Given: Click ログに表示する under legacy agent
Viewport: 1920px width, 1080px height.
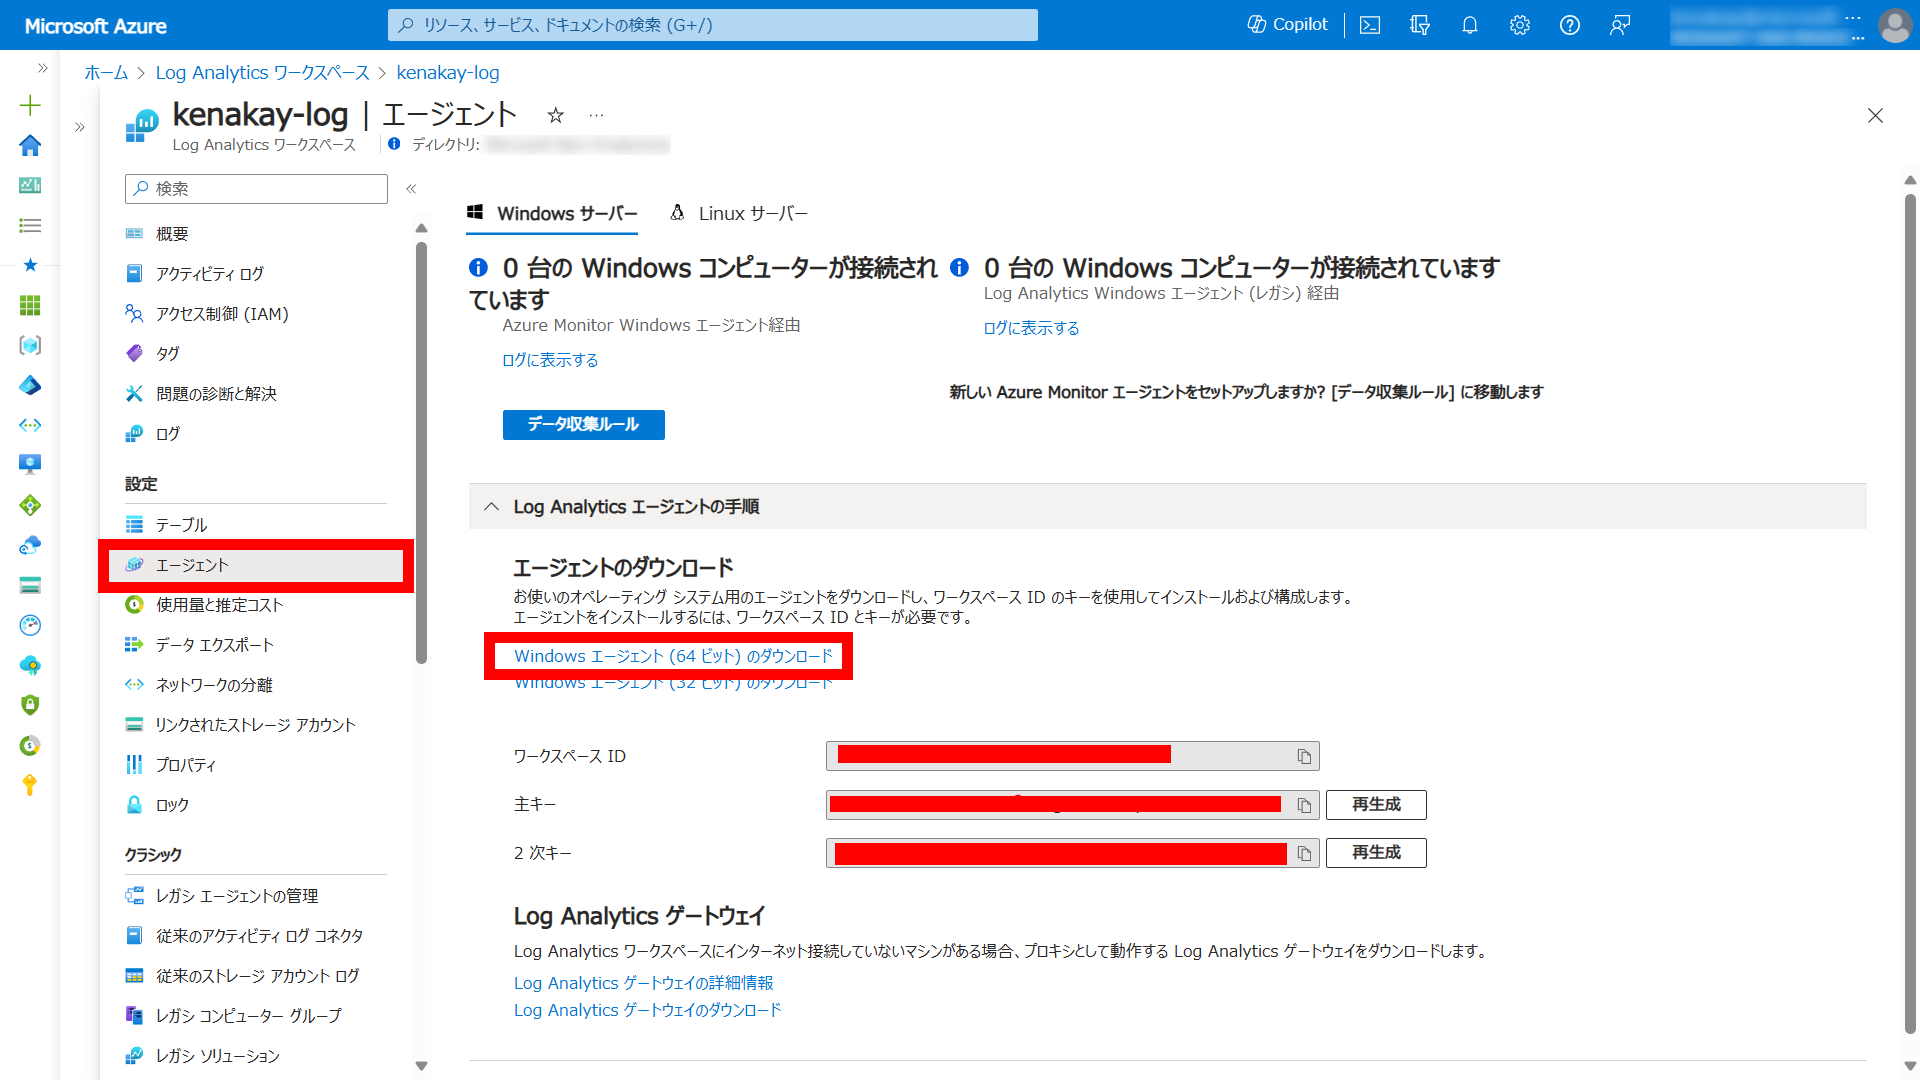Looking at the screenshot, I should (x=1031, y=328).
